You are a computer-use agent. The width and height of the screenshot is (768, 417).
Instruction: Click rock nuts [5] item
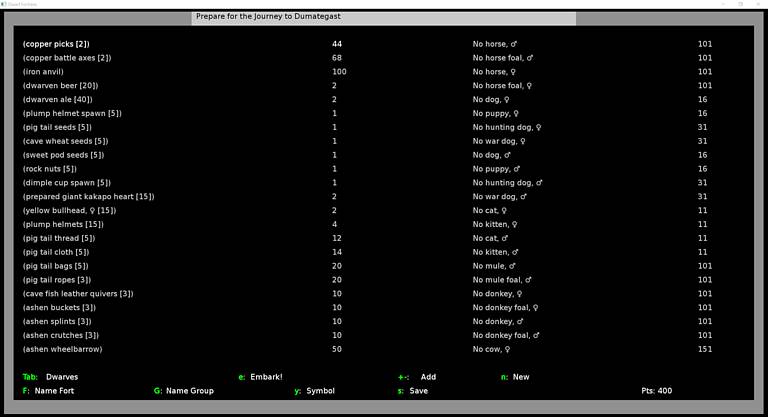[x=49, y=169]
